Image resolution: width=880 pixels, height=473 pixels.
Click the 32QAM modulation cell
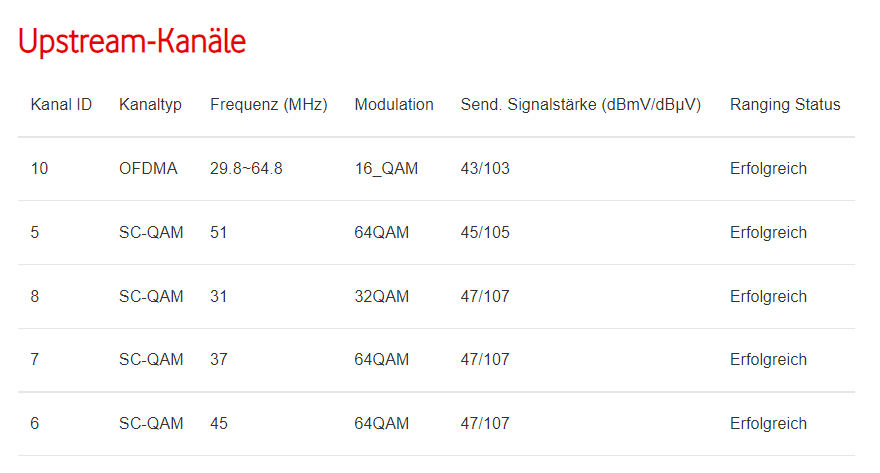(x=382, y=296)
